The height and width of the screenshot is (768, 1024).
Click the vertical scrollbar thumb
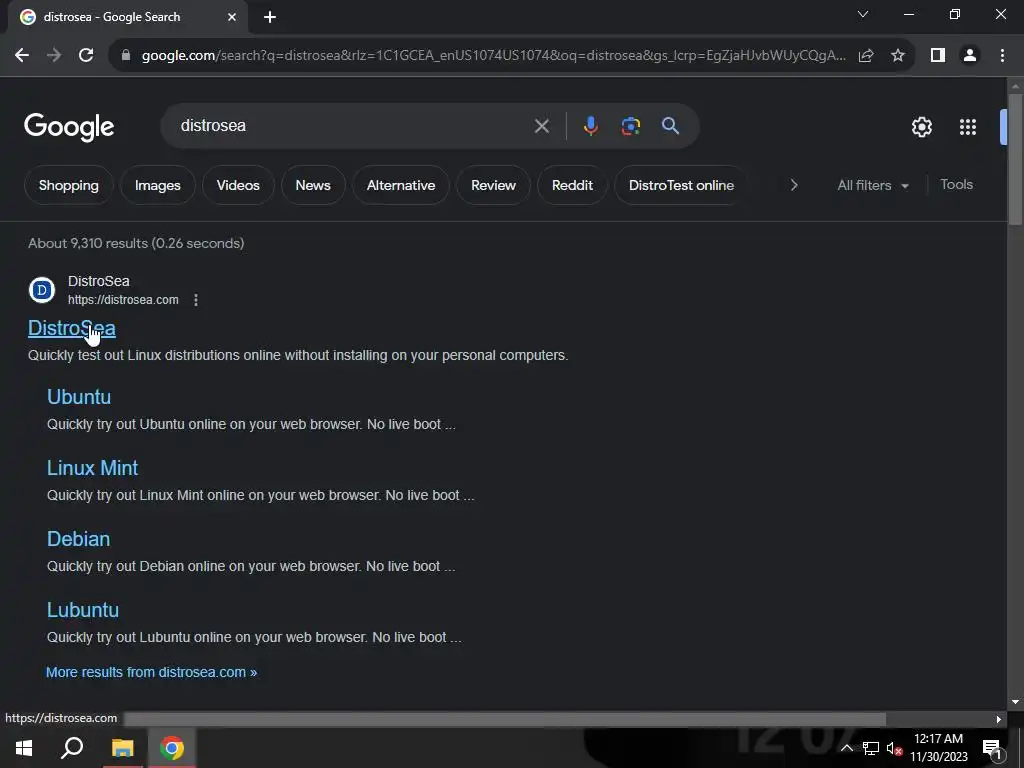(x=1015, y=160)
